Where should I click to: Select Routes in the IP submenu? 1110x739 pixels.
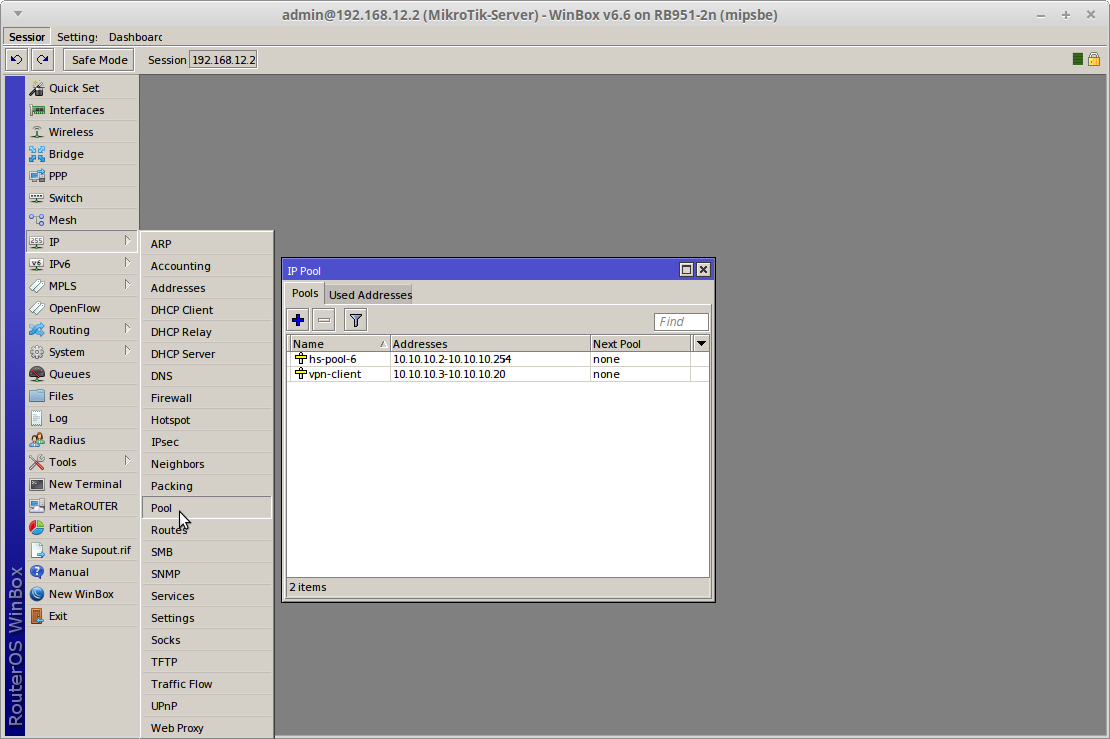click(207, 529)
